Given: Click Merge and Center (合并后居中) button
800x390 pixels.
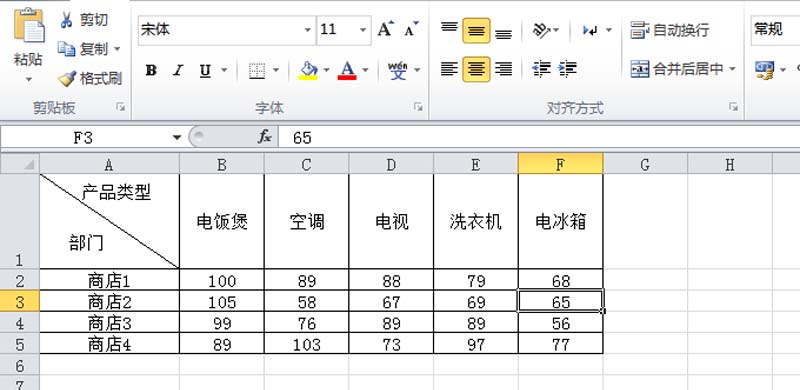Looking at the screenshot, I should (677, 69).
